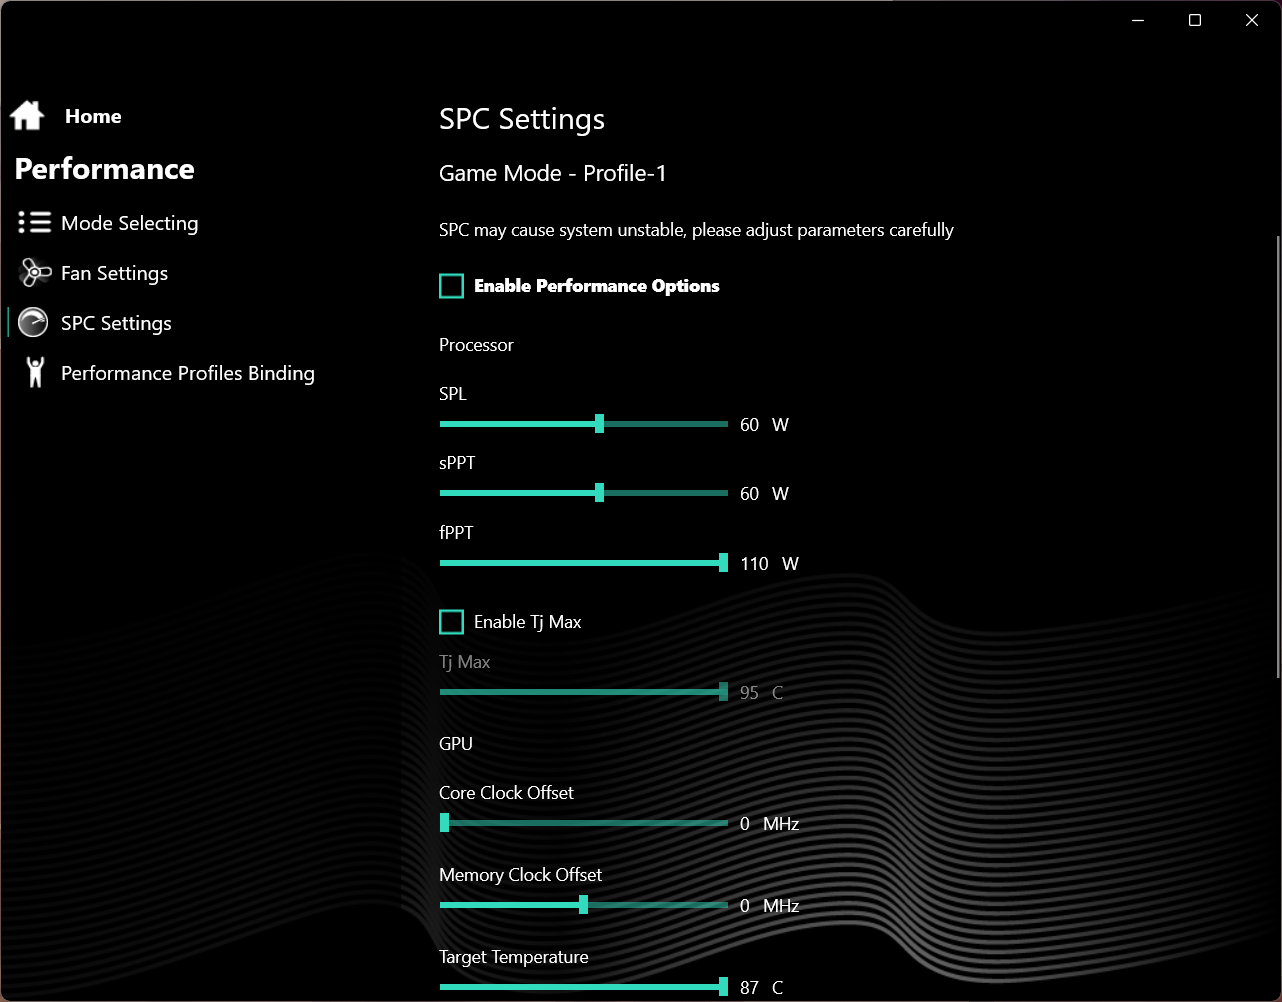Select Performance Profiles Binding menu item

click(187, 373)
